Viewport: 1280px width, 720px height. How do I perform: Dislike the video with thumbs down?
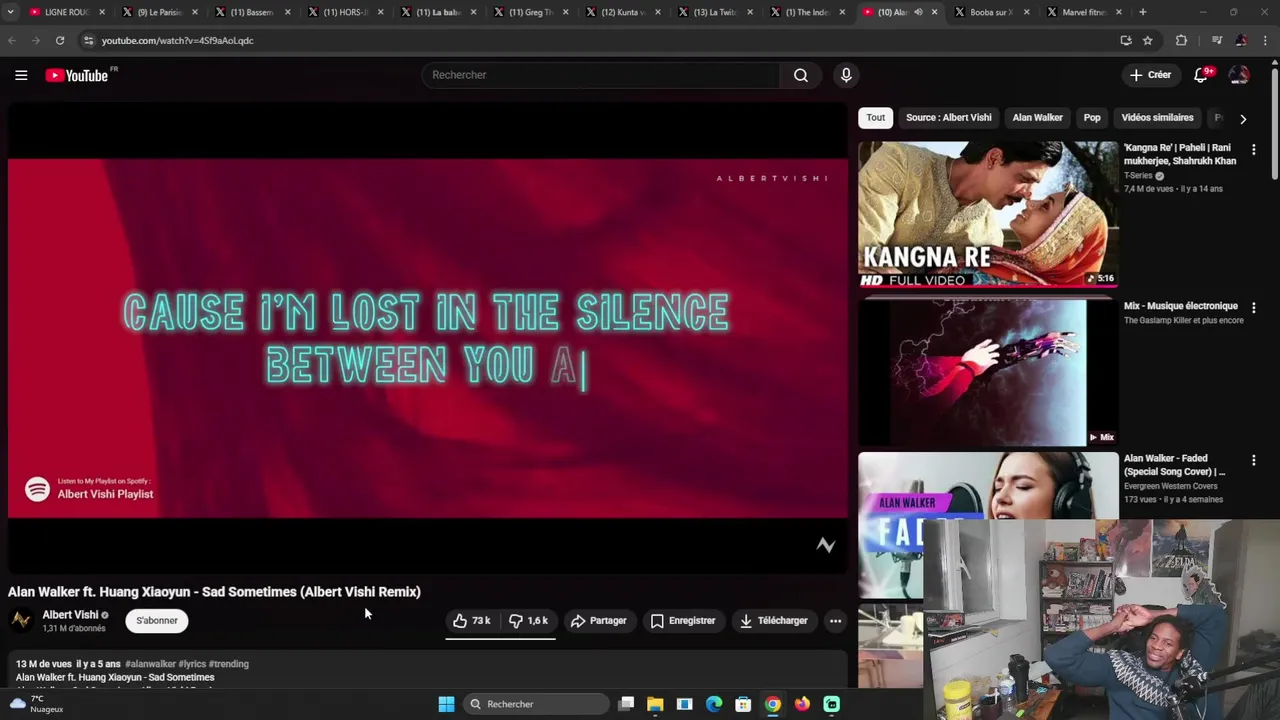click(x=529, y=621)
